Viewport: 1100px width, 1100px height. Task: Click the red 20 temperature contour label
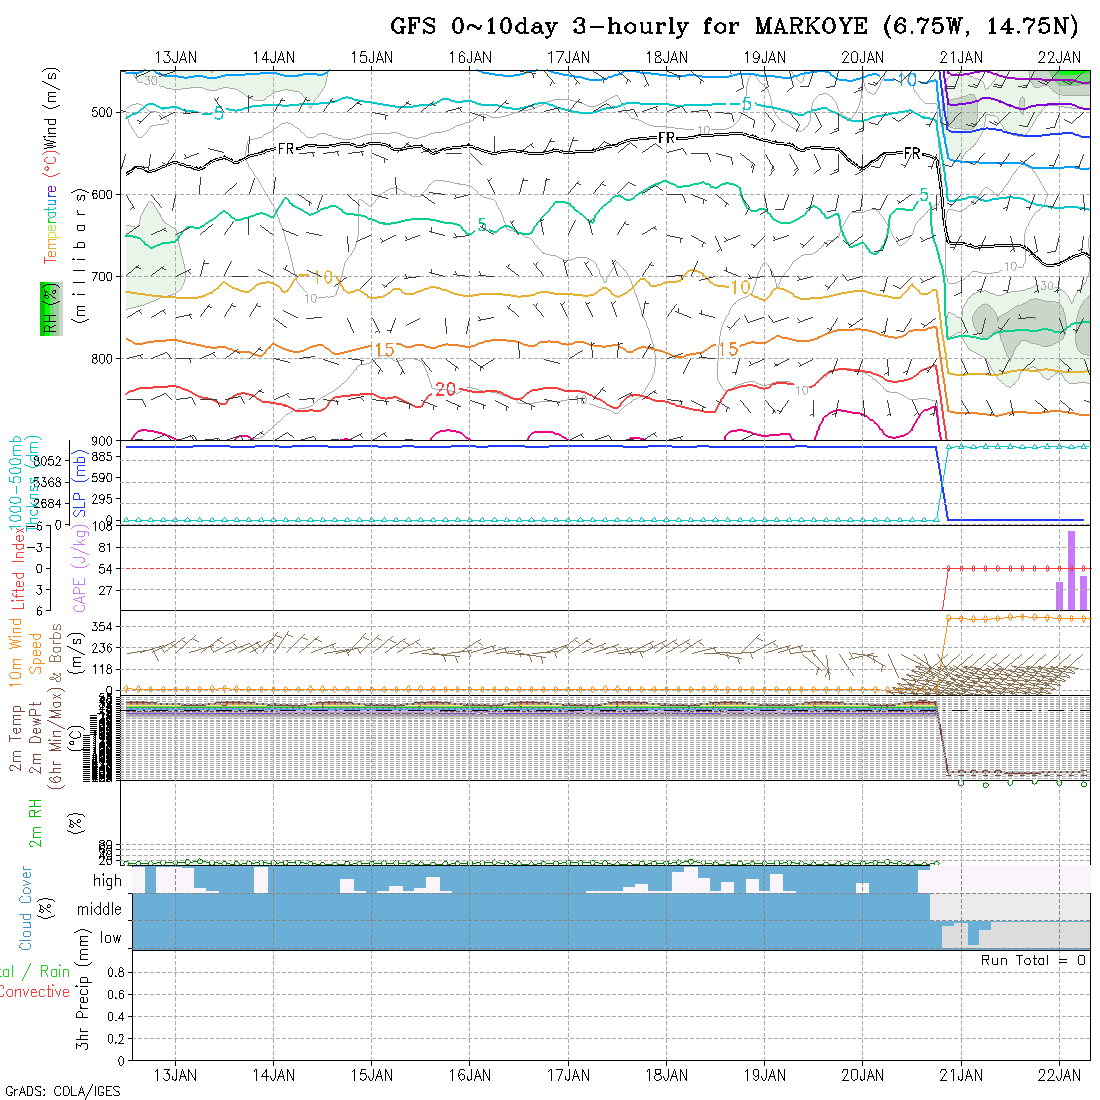(445, 389)
